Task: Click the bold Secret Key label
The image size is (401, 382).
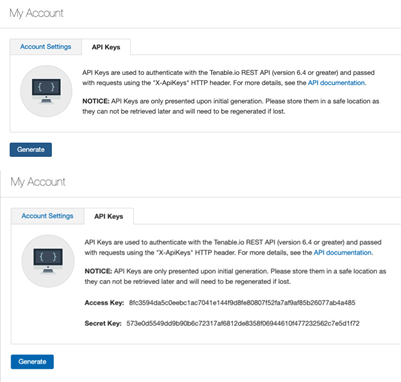Action: [x=103, y=323]
